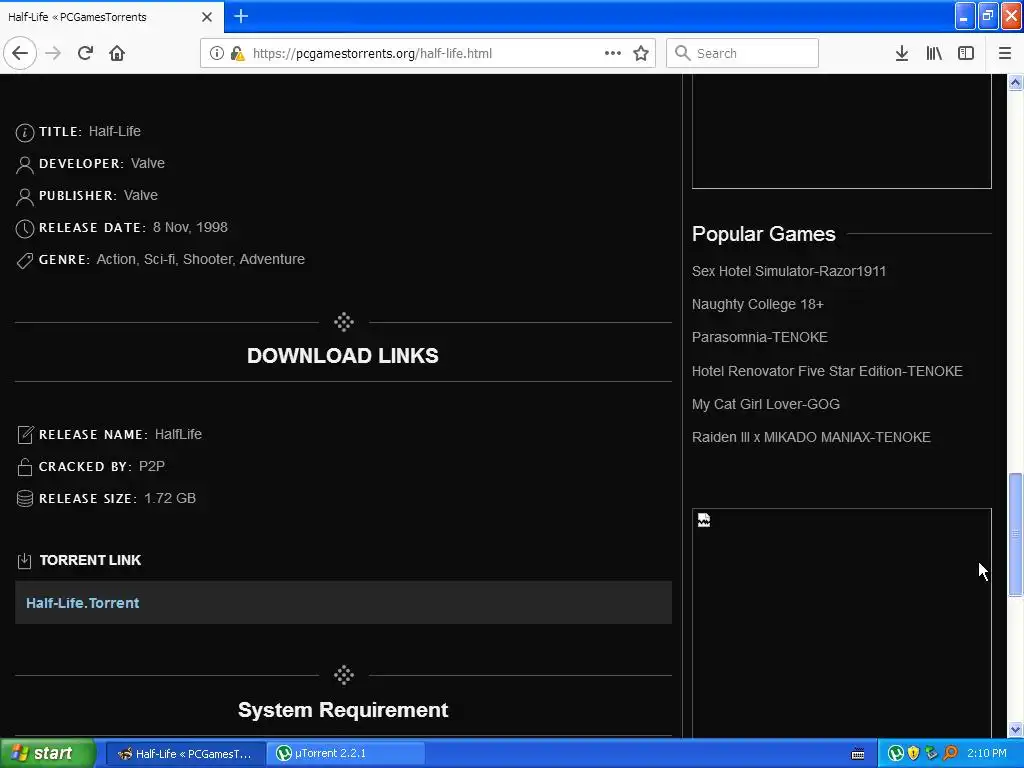This screenshot has width=1024, height=768.
Task: Open My Cat Girl Lover-GOG link
Action: tap(765, 404)
